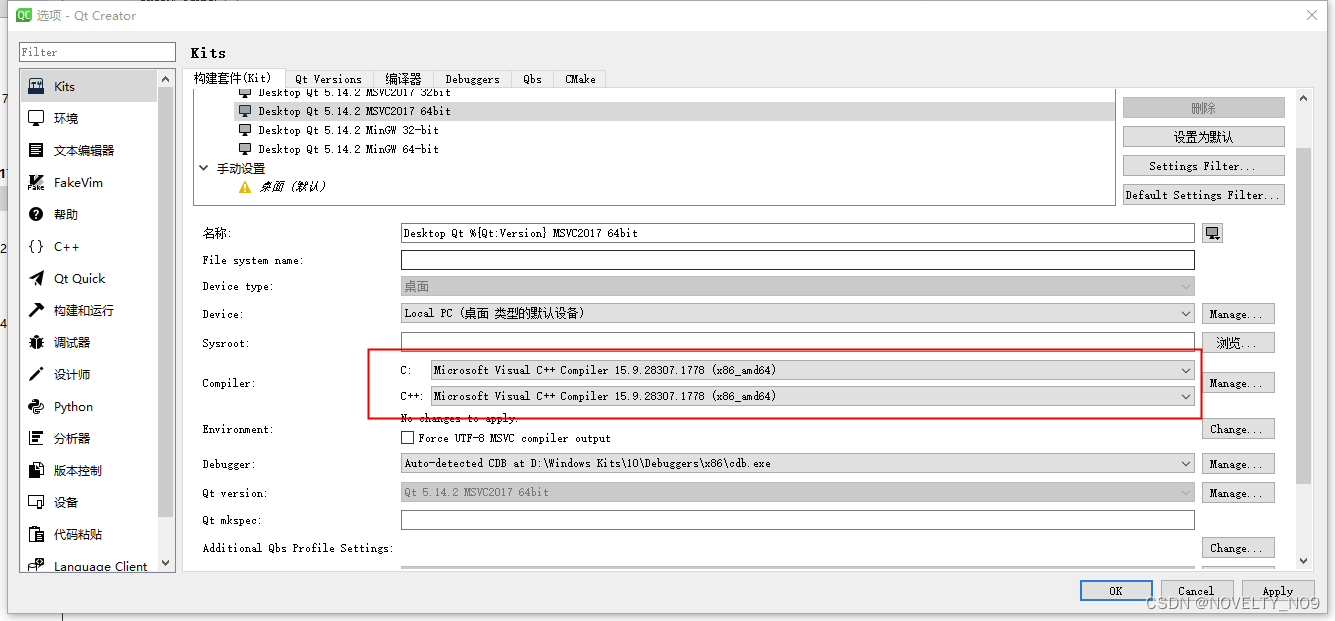Enable Force UTF-8 MSVC compiler output
Screen dimensions: 1335x621
pos(407,436)
